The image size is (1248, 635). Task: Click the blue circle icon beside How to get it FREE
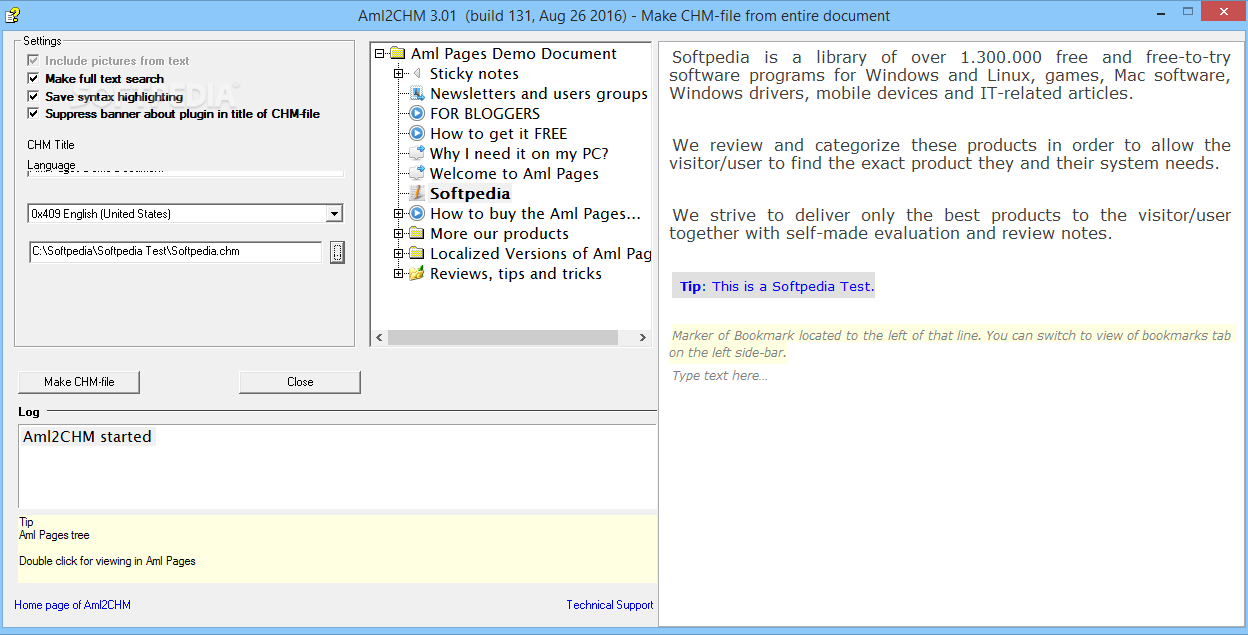417,134
